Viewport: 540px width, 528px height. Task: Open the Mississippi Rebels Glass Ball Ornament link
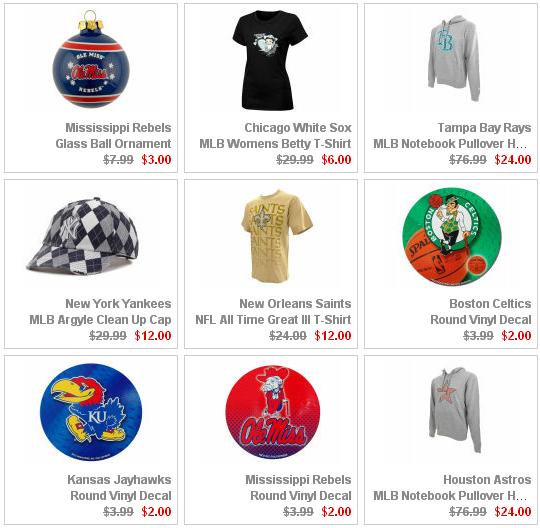pos(113,135)
